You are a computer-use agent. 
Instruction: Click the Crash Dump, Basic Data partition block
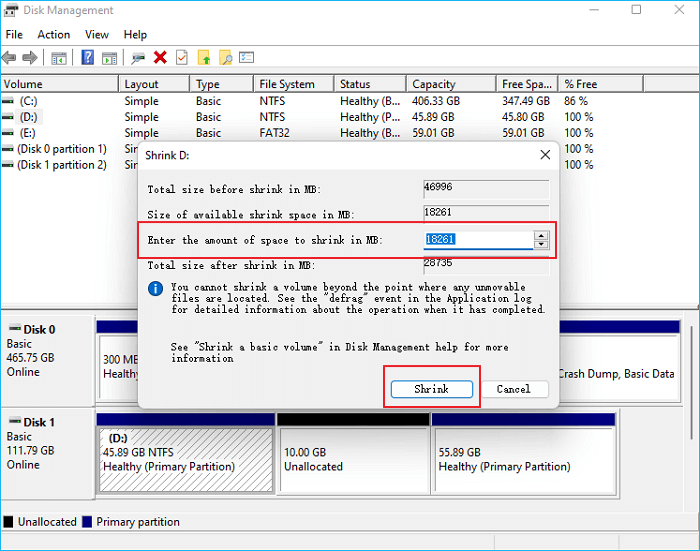[619, 367]
